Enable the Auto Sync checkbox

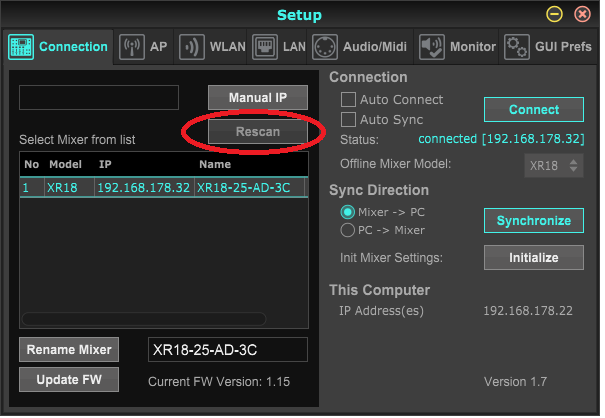point(349,120)
